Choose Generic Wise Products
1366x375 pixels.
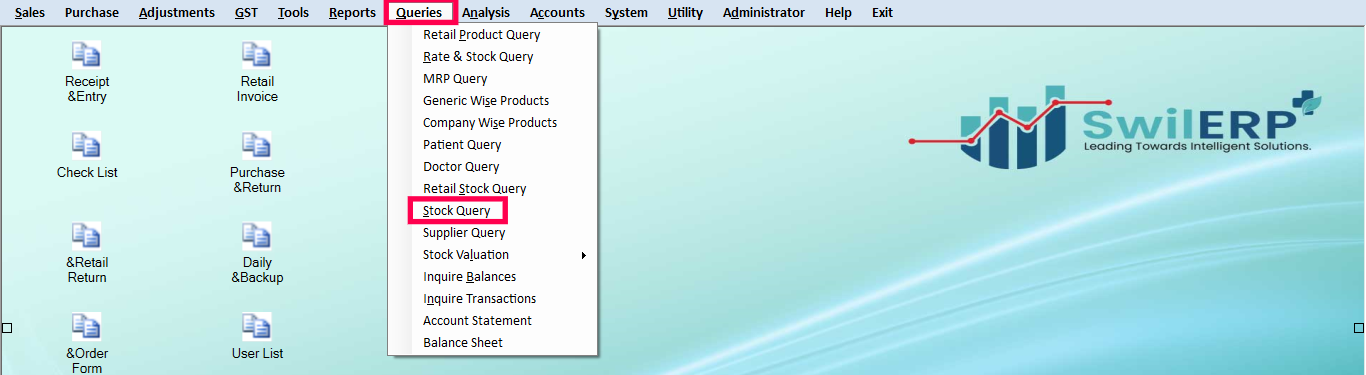click(492, 101)
